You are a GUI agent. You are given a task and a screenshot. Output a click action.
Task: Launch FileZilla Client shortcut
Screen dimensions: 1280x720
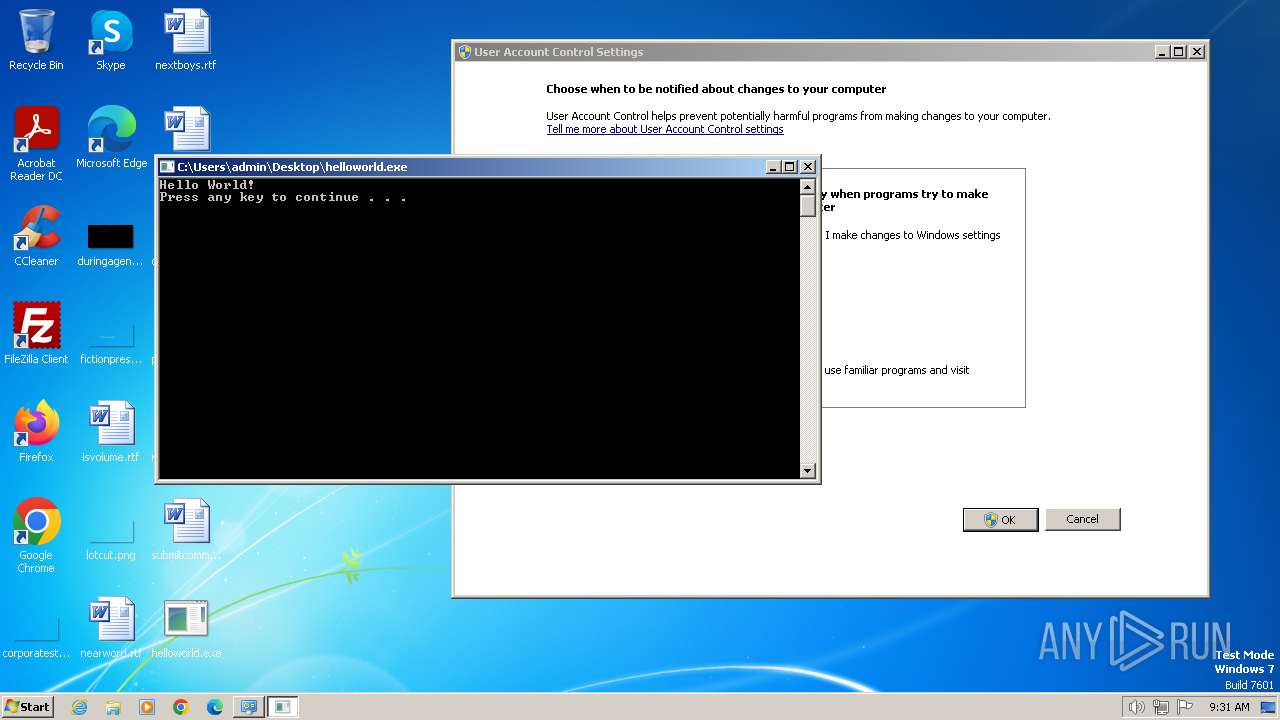pyautogui.click(x=36, y=334)
